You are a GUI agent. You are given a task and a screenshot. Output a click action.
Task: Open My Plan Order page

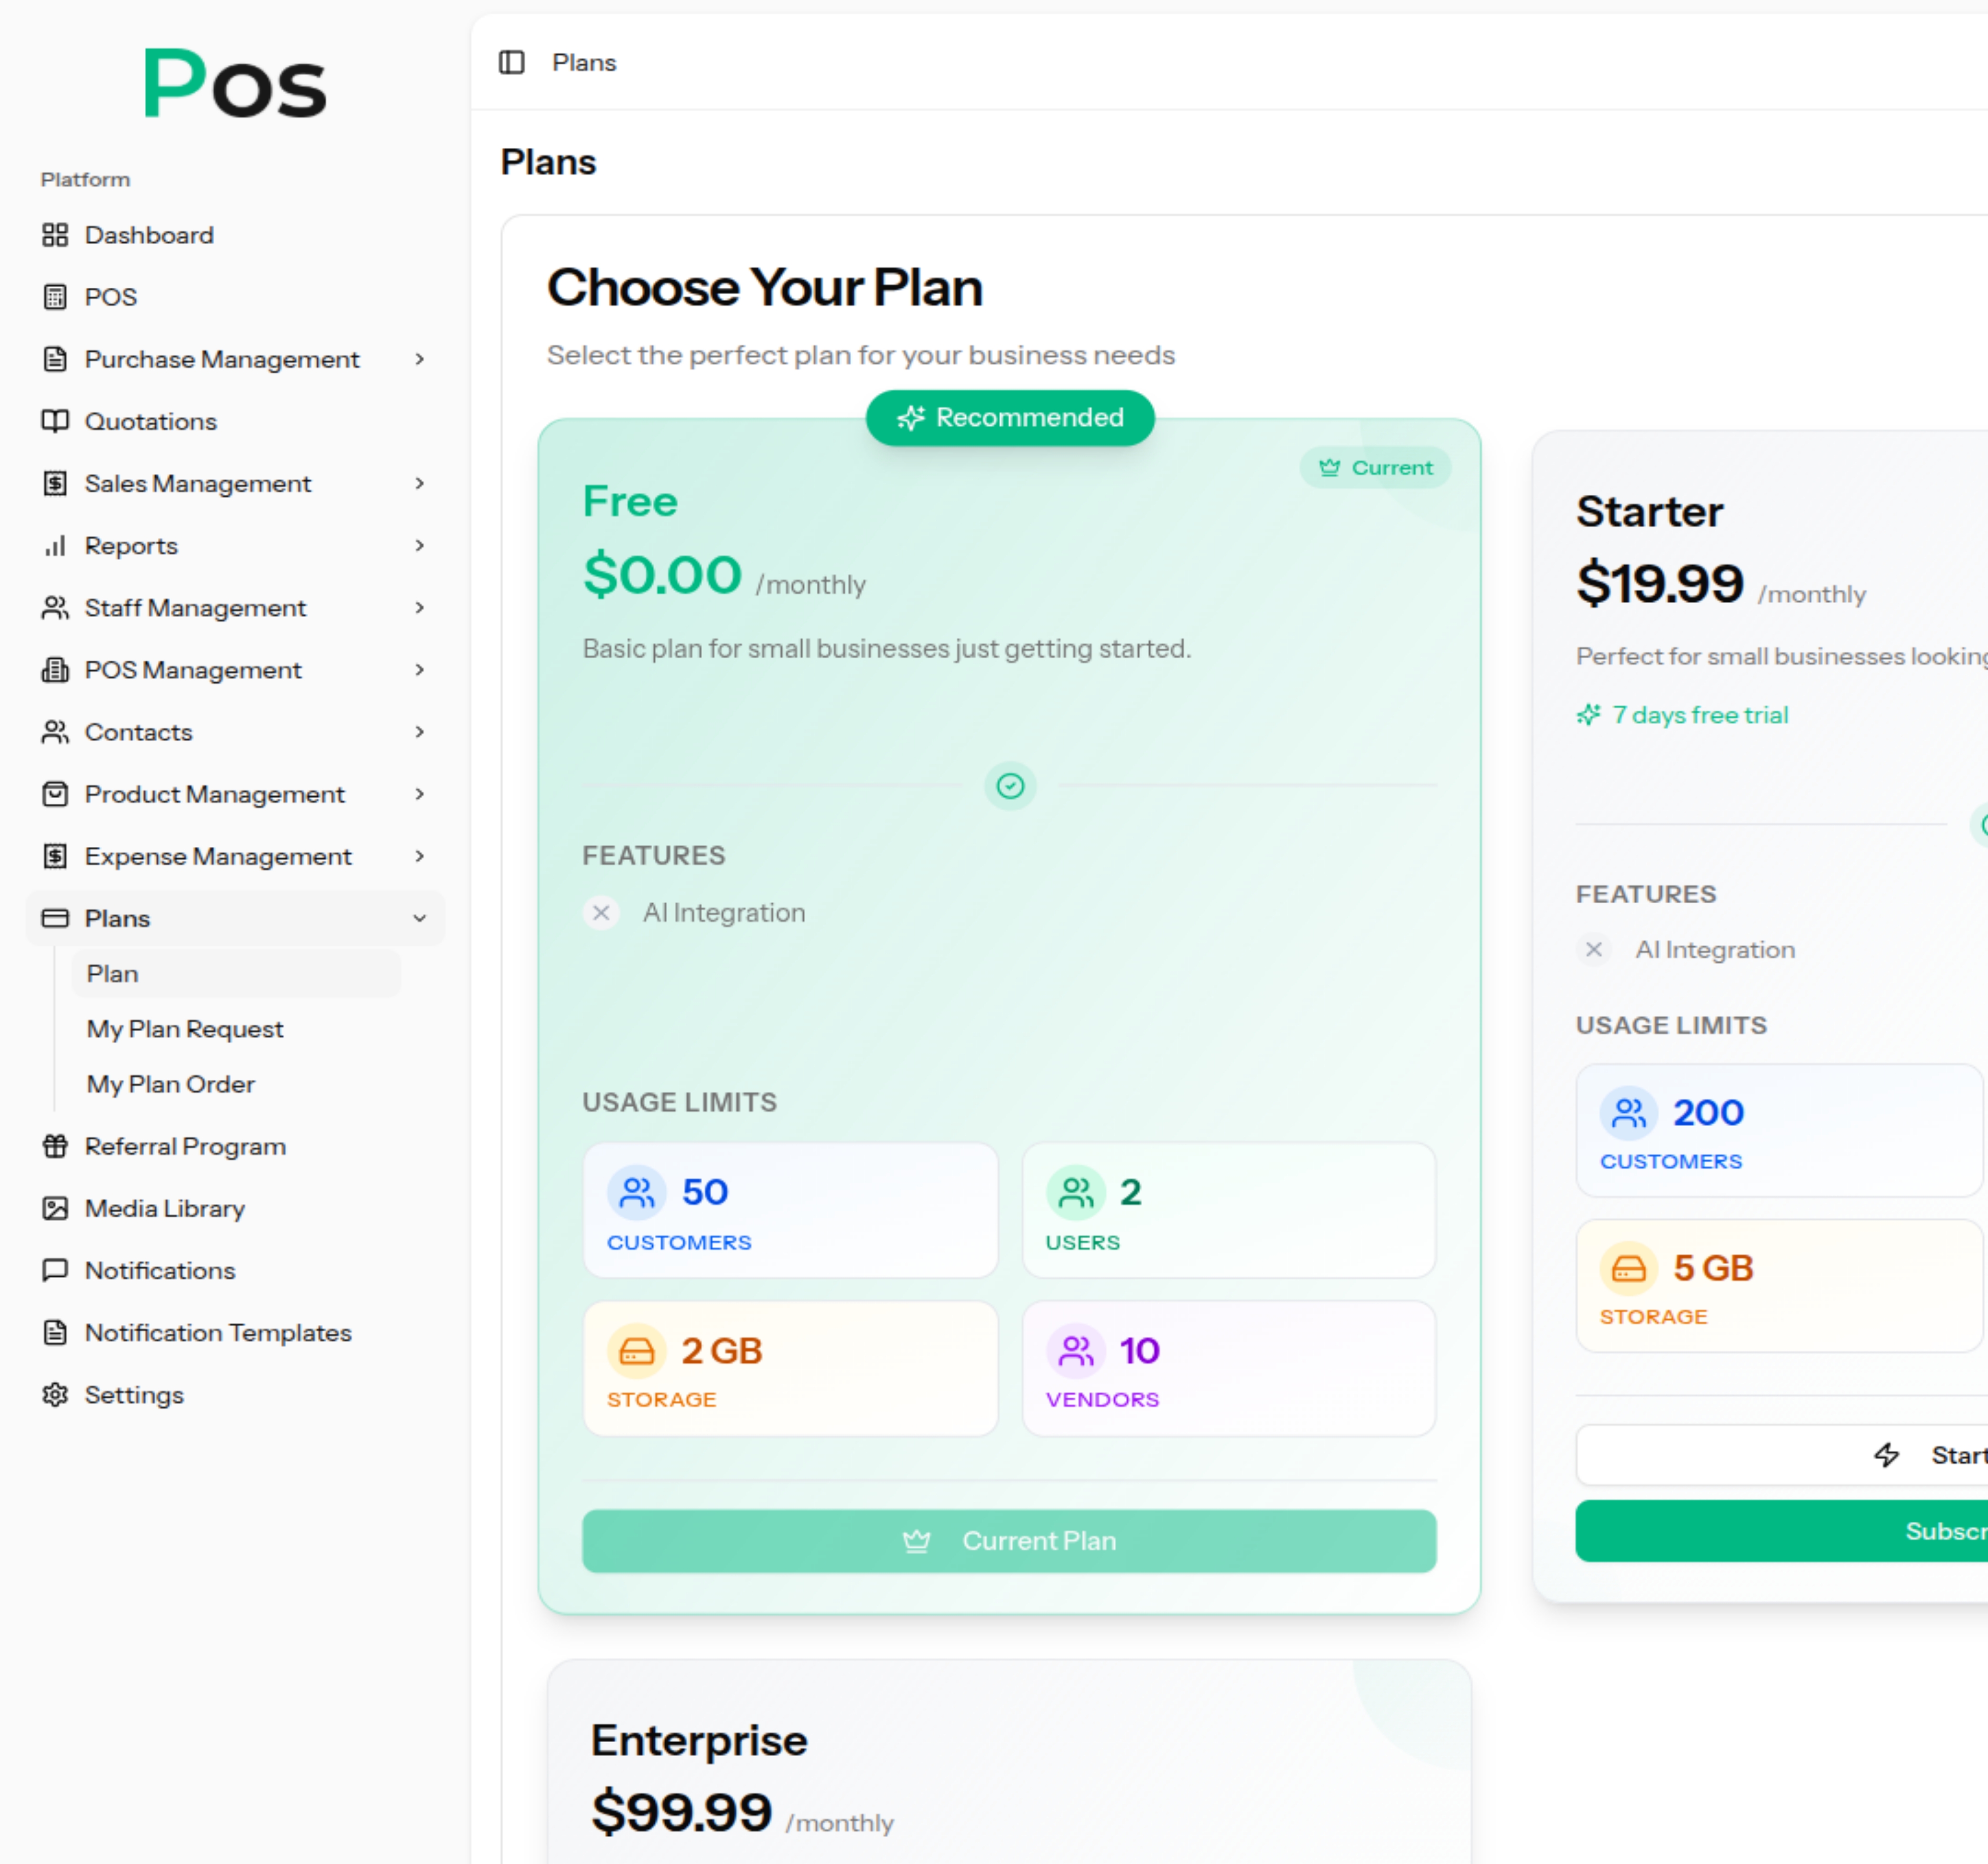click(171, 1084)
